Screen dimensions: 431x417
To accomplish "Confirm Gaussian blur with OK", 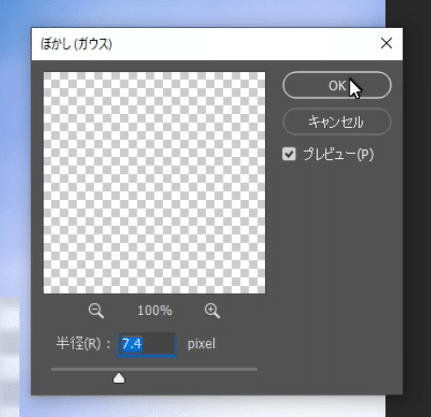I will click(x=337, y=85).
